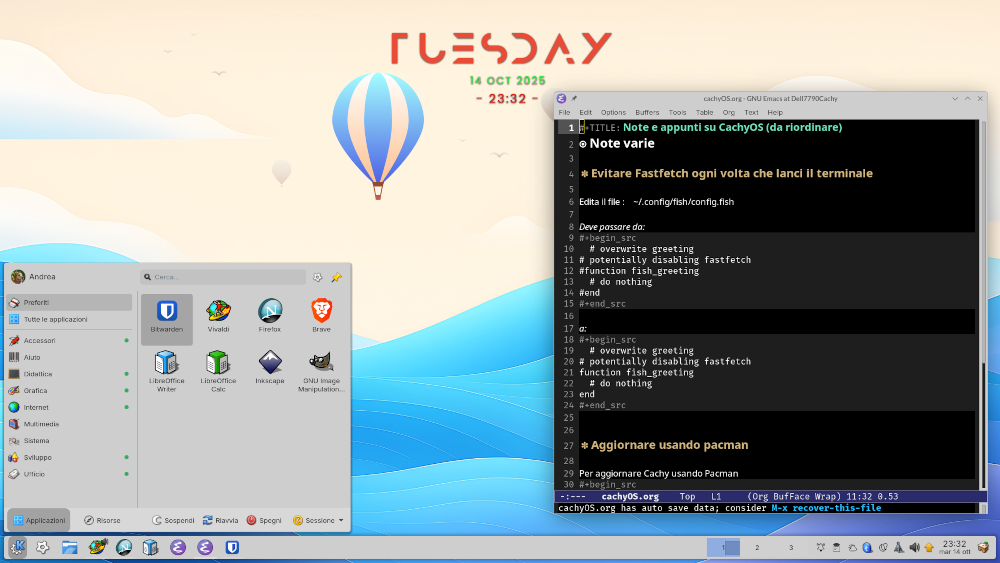Open GNU Image Manipulation Program

[321, 368]
